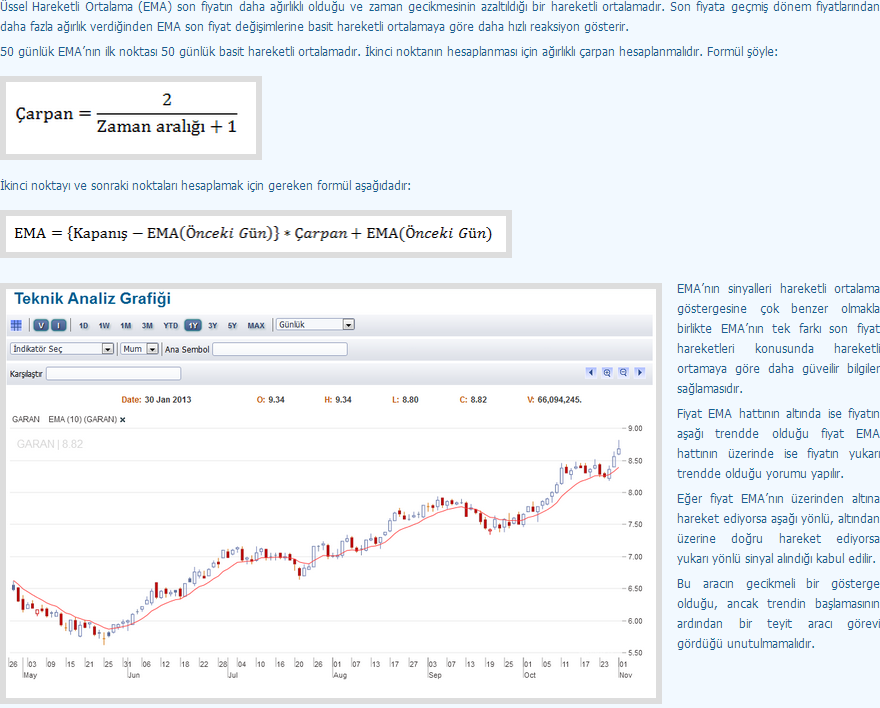Click the grid icon in chart toolbar
This screenshot has width=880, height=708.
pos(16,325)
